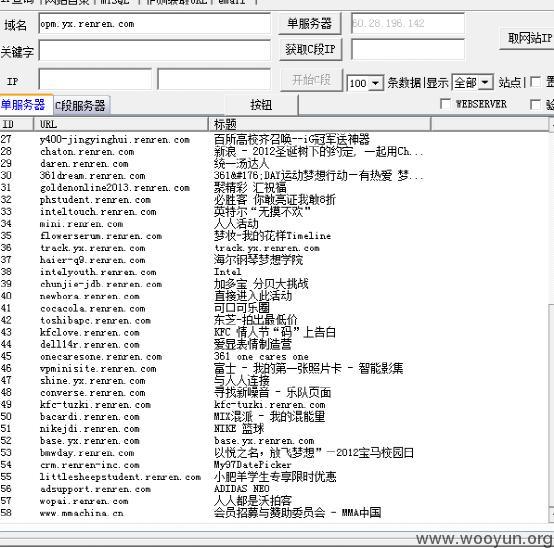Viewport: 554px width, 548px height.
Task: Switch to the 单服务器 tab
Action: pyautogui.click(x=25, y=105)
